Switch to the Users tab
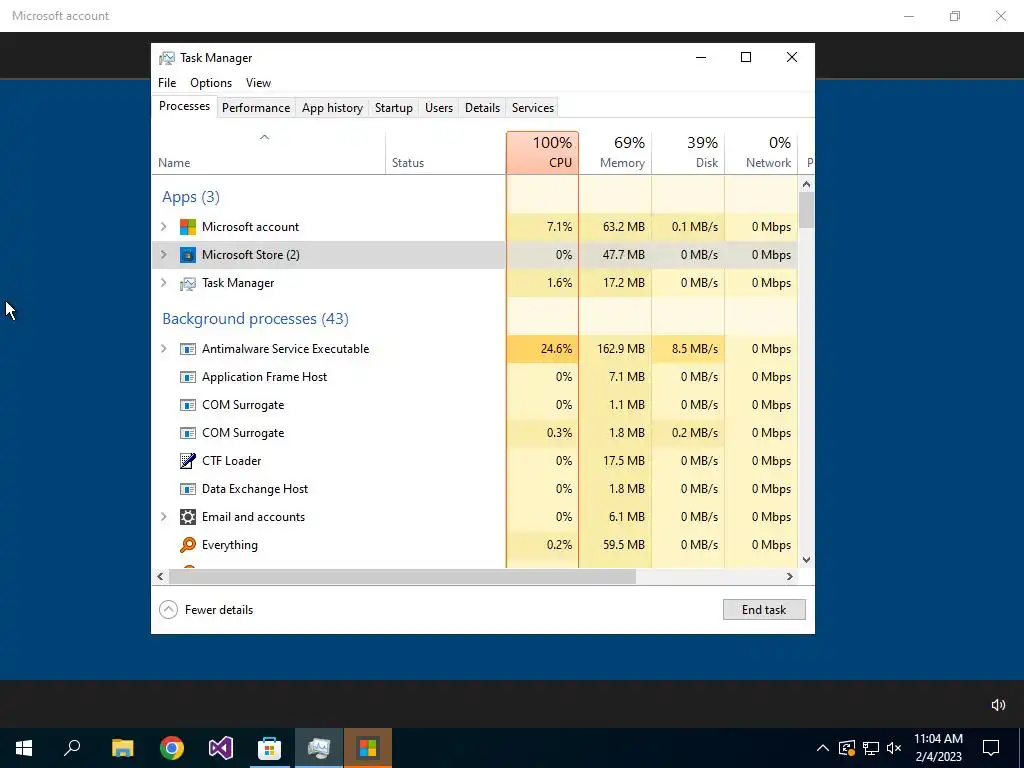 439,108
